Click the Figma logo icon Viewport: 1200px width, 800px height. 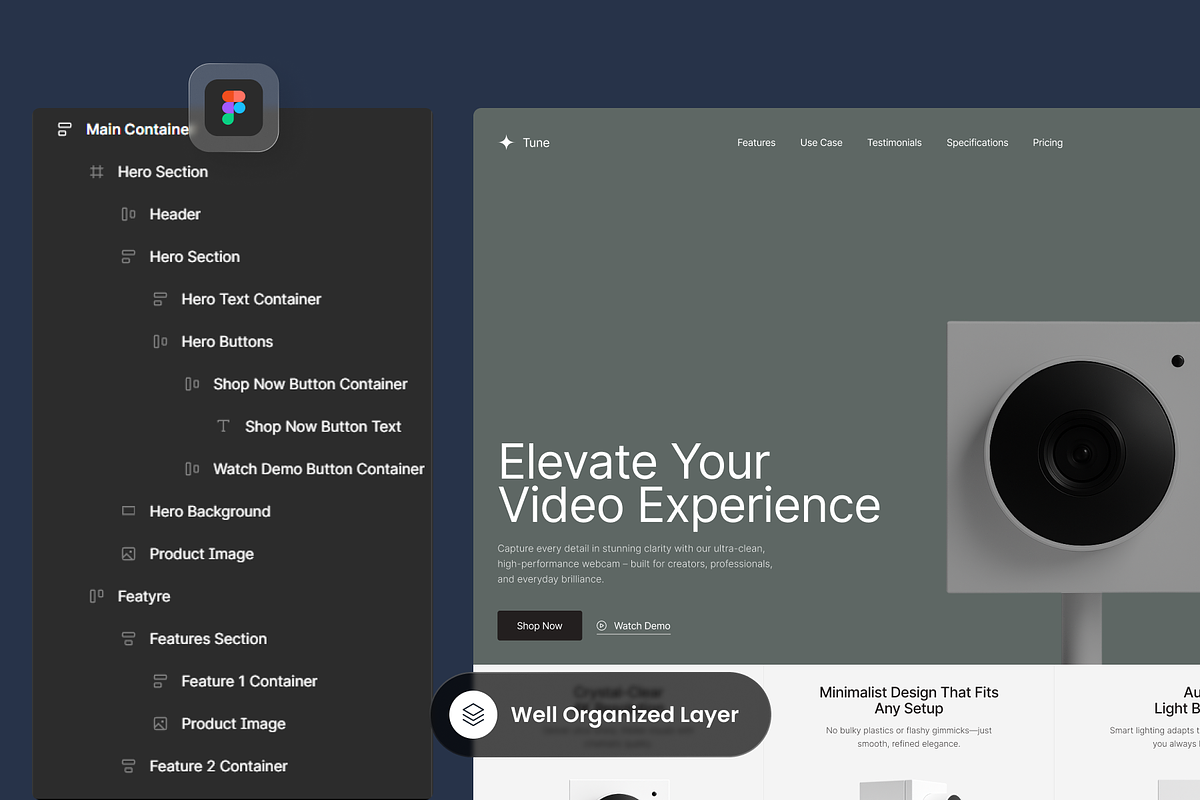(233, 108)
